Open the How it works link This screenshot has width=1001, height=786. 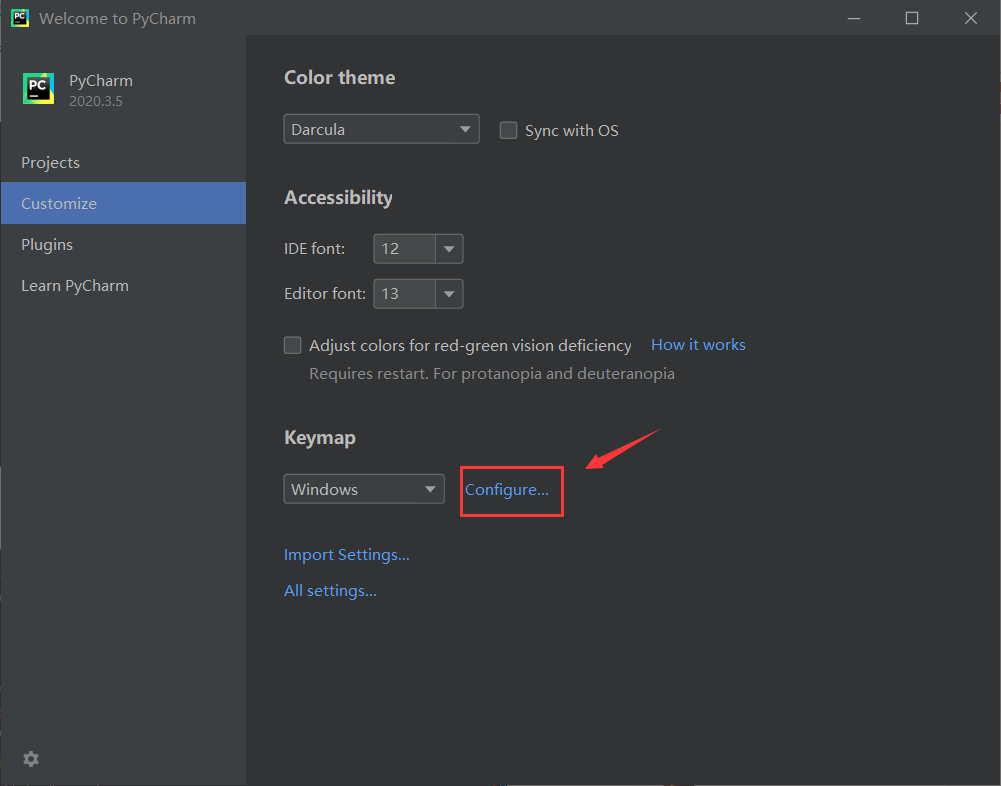click(698, 345)
